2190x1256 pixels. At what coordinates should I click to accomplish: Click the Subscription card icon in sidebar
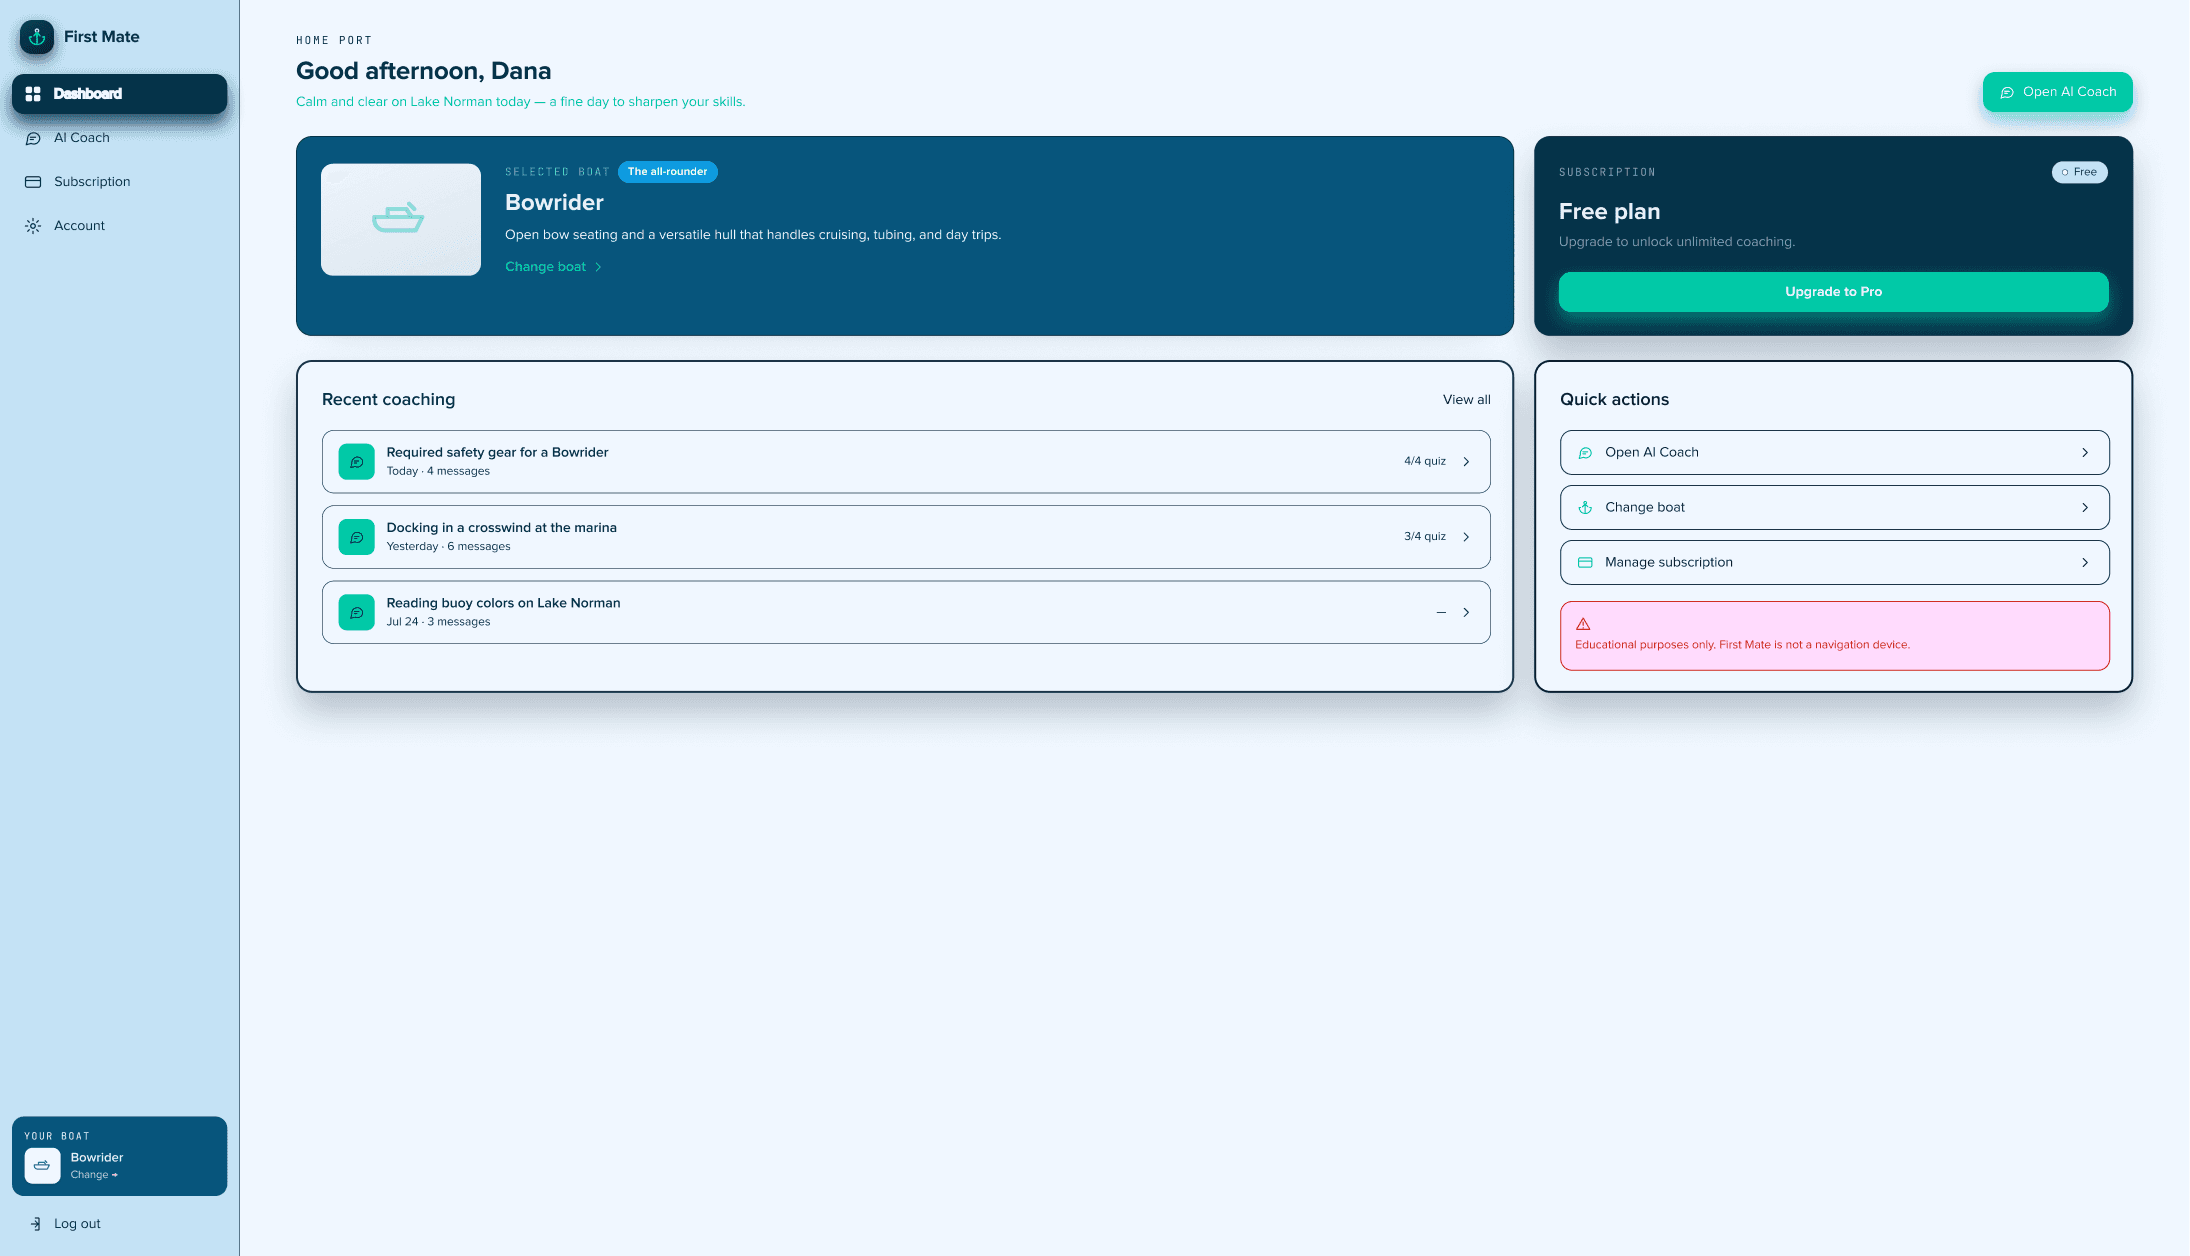(x=33, y=182)
